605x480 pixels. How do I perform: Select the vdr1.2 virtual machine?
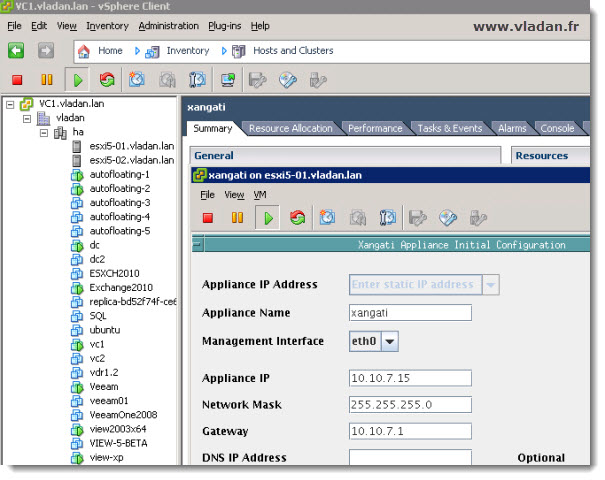(x=103, y=373)
